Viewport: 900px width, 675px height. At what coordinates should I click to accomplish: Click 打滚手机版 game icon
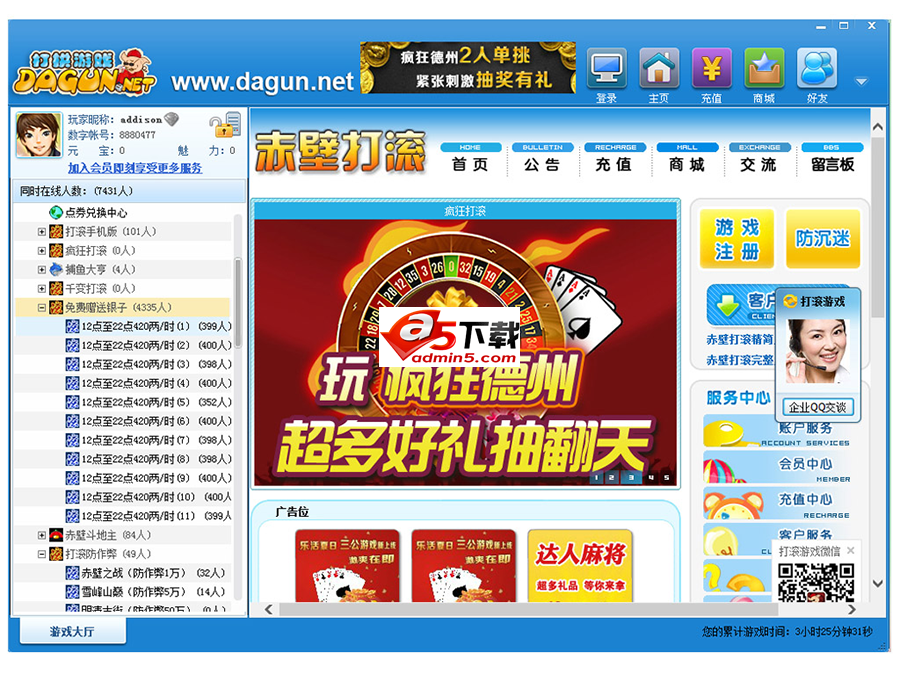coord(56,232)
